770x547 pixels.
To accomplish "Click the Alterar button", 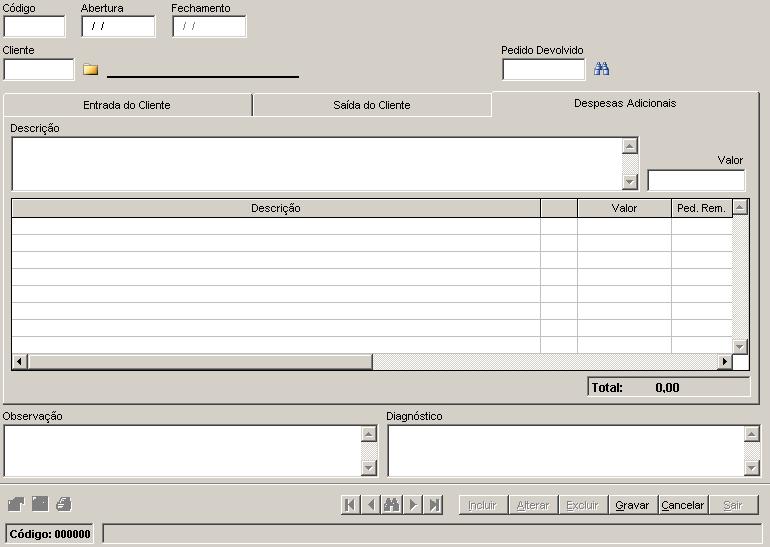I will 533,505.
